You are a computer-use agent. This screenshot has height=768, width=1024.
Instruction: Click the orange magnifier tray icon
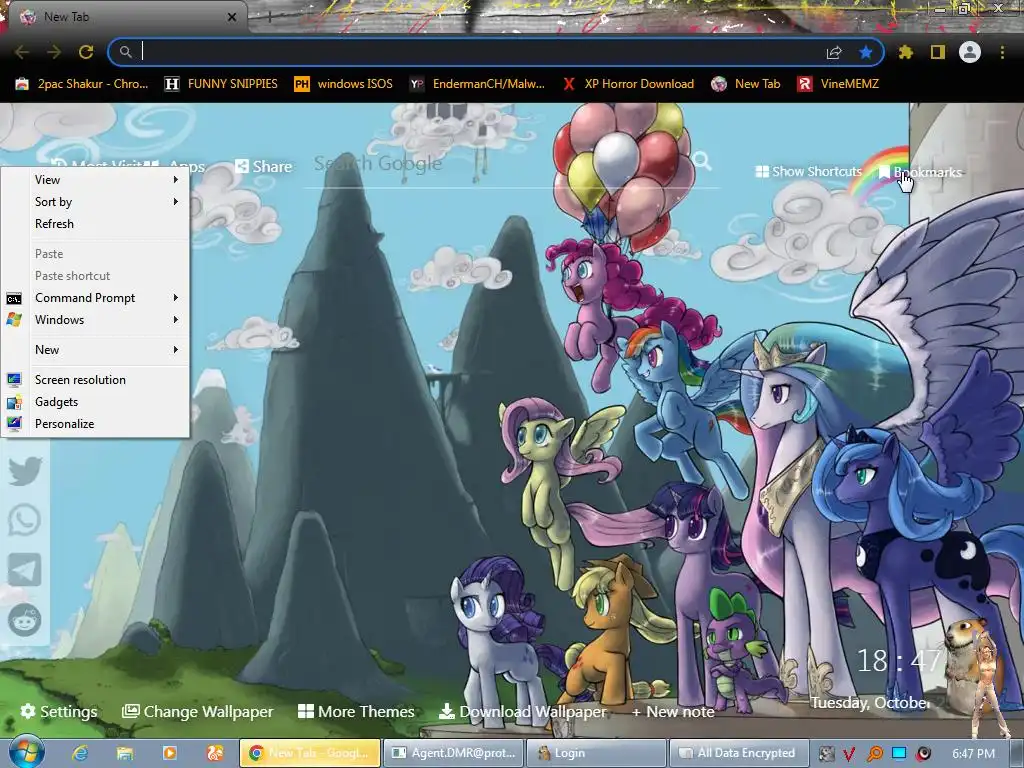[874, 754]
